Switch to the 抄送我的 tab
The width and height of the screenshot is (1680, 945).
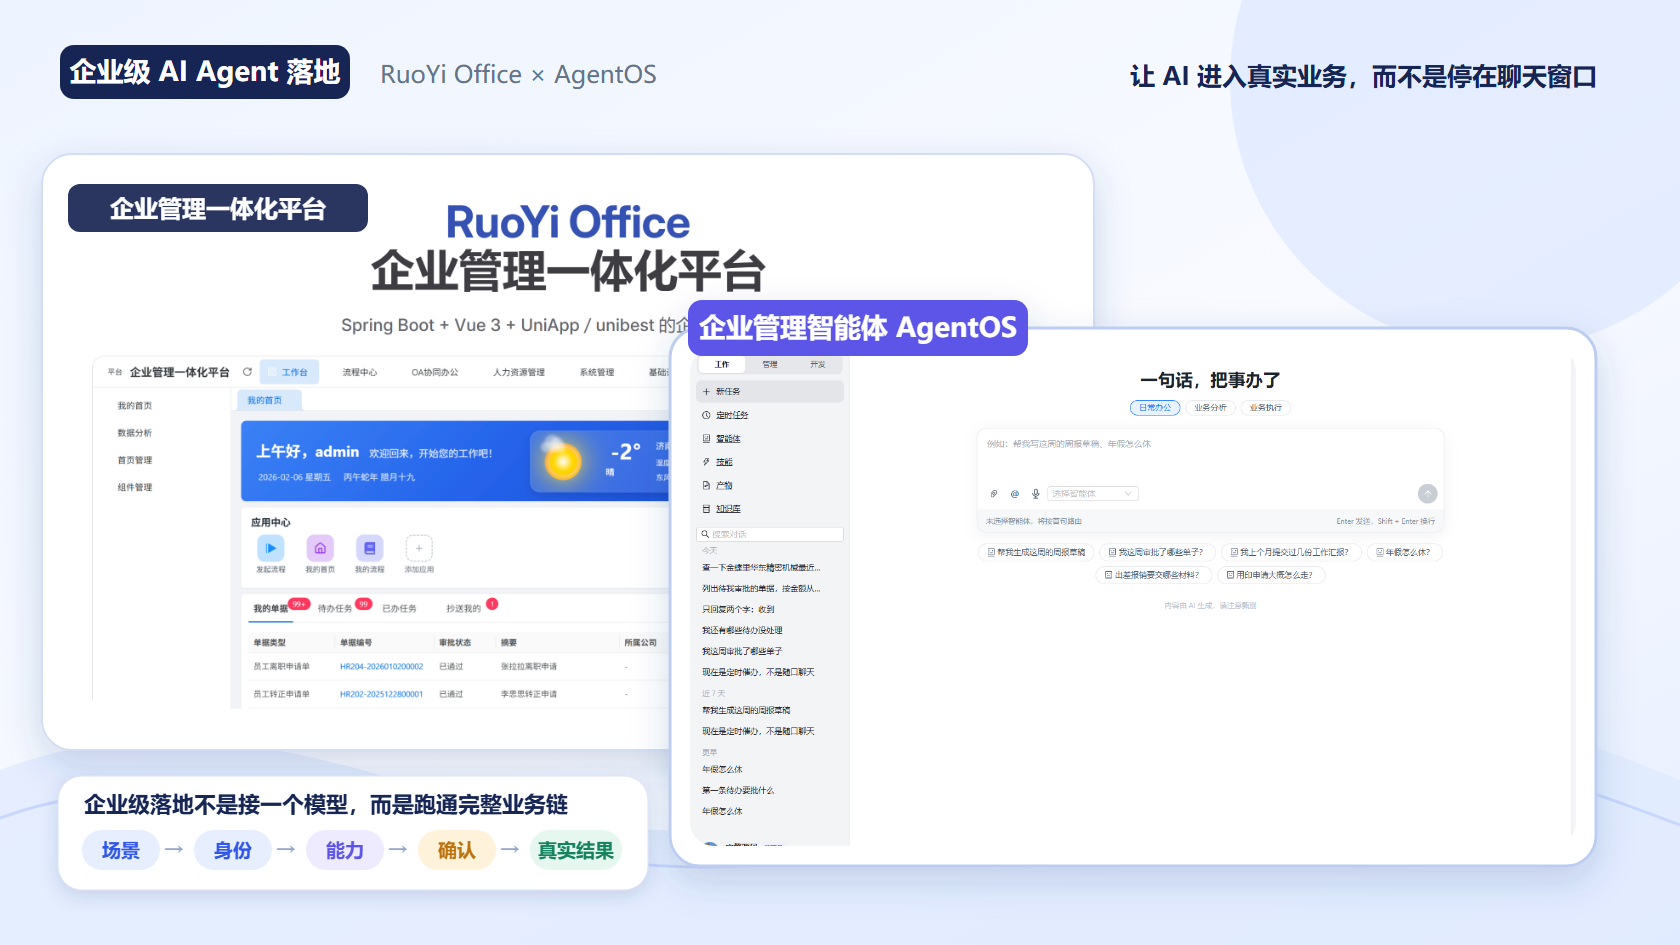(463, 609)
